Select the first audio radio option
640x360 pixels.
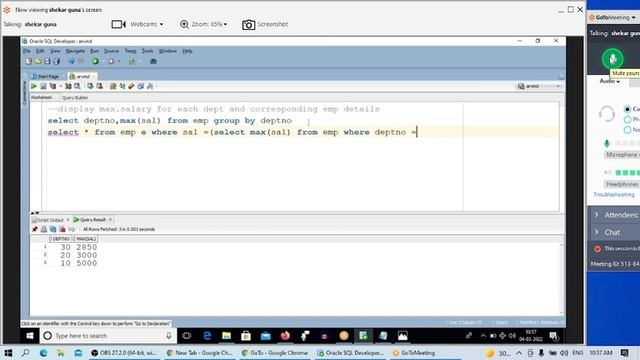pos(627,109)
